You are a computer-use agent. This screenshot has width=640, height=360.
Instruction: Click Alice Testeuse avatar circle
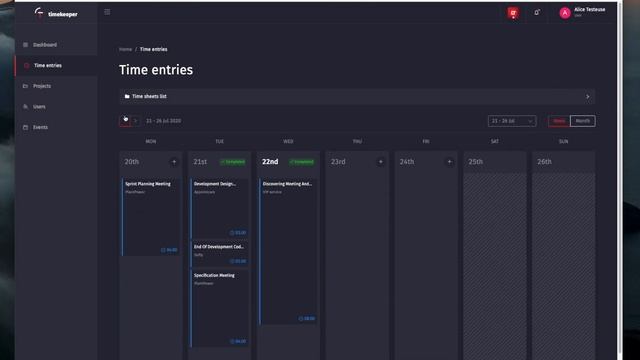pos(565,13)
